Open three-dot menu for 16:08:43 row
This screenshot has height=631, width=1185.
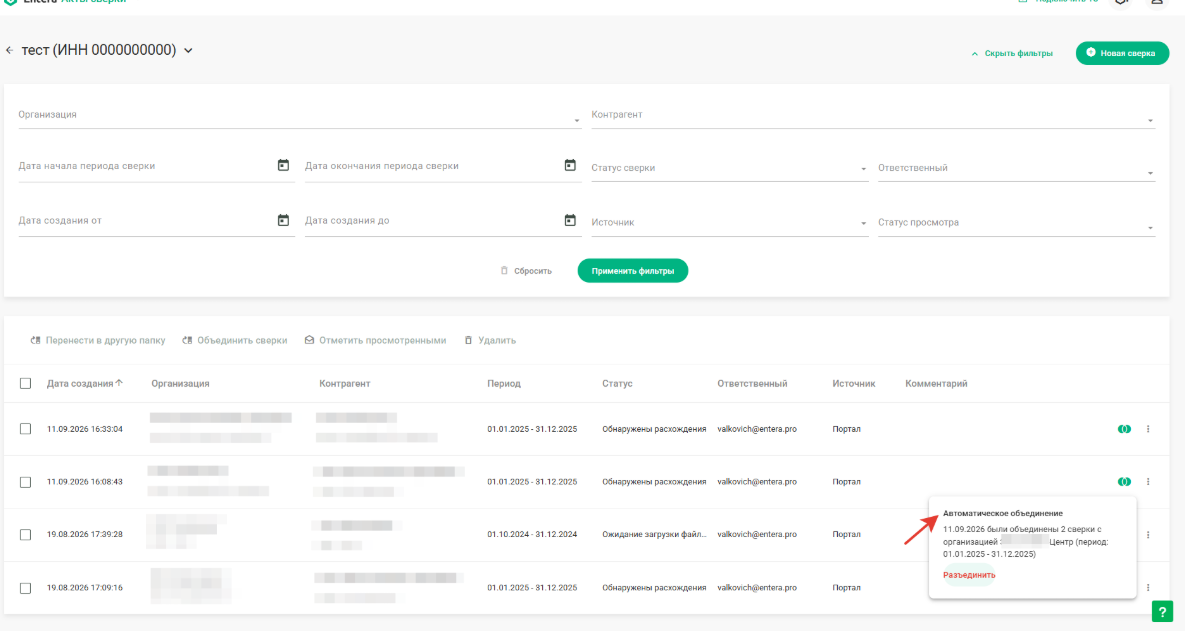coord(1148,481)
